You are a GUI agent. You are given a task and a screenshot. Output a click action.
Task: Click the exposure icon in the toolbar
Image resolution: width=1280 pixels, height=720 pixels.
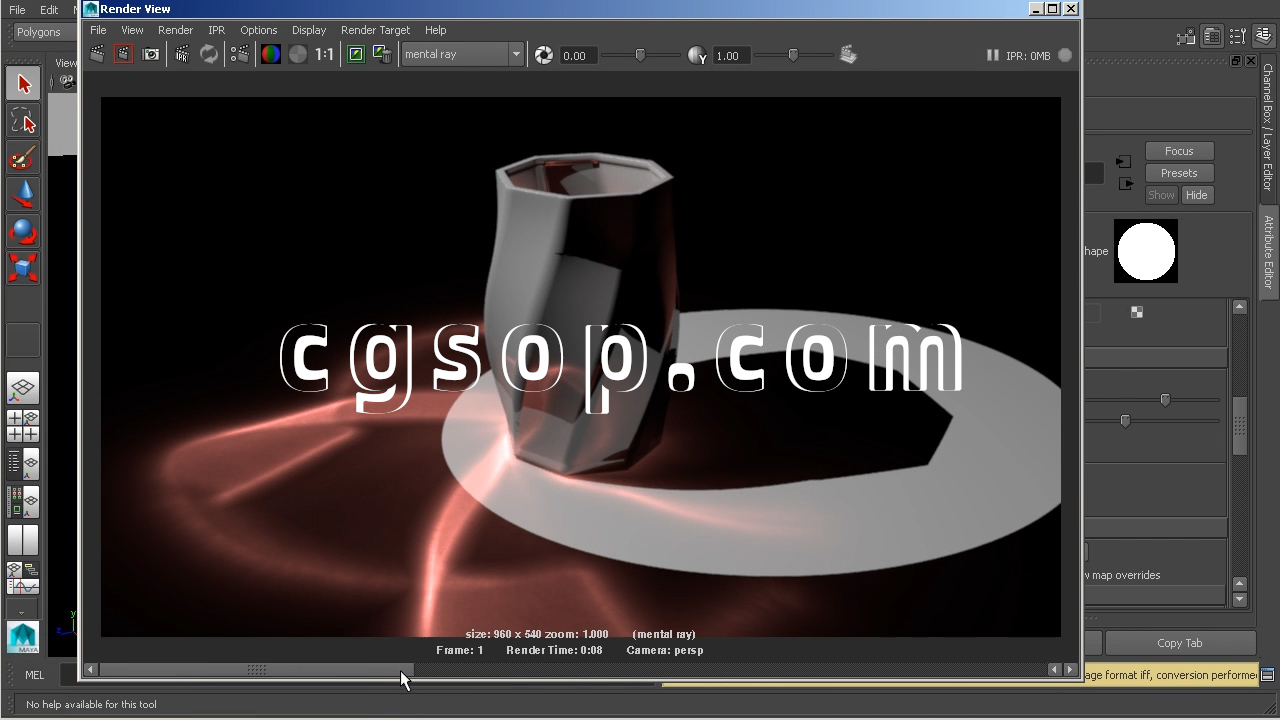[x=544, y=56]
